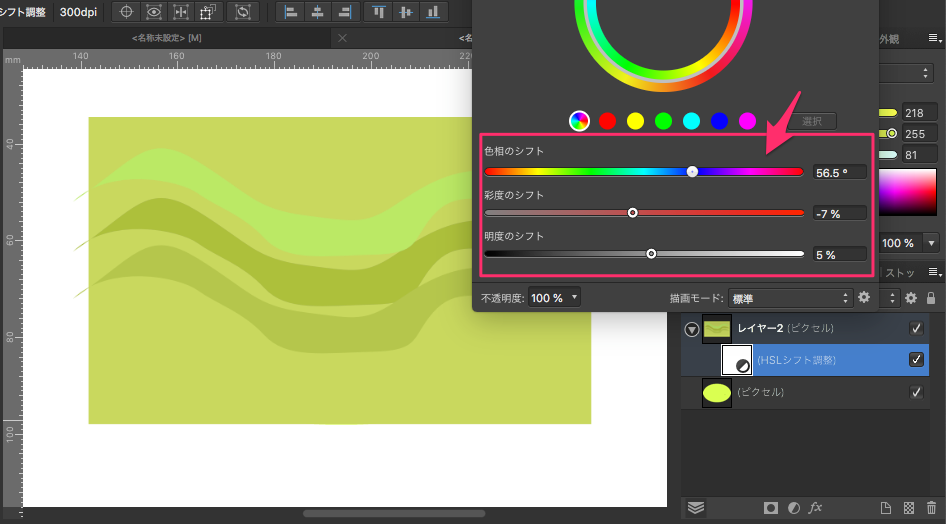Hide the レイヤー2 layer via checkbox

pyautogui.click(x=916, y=328)
